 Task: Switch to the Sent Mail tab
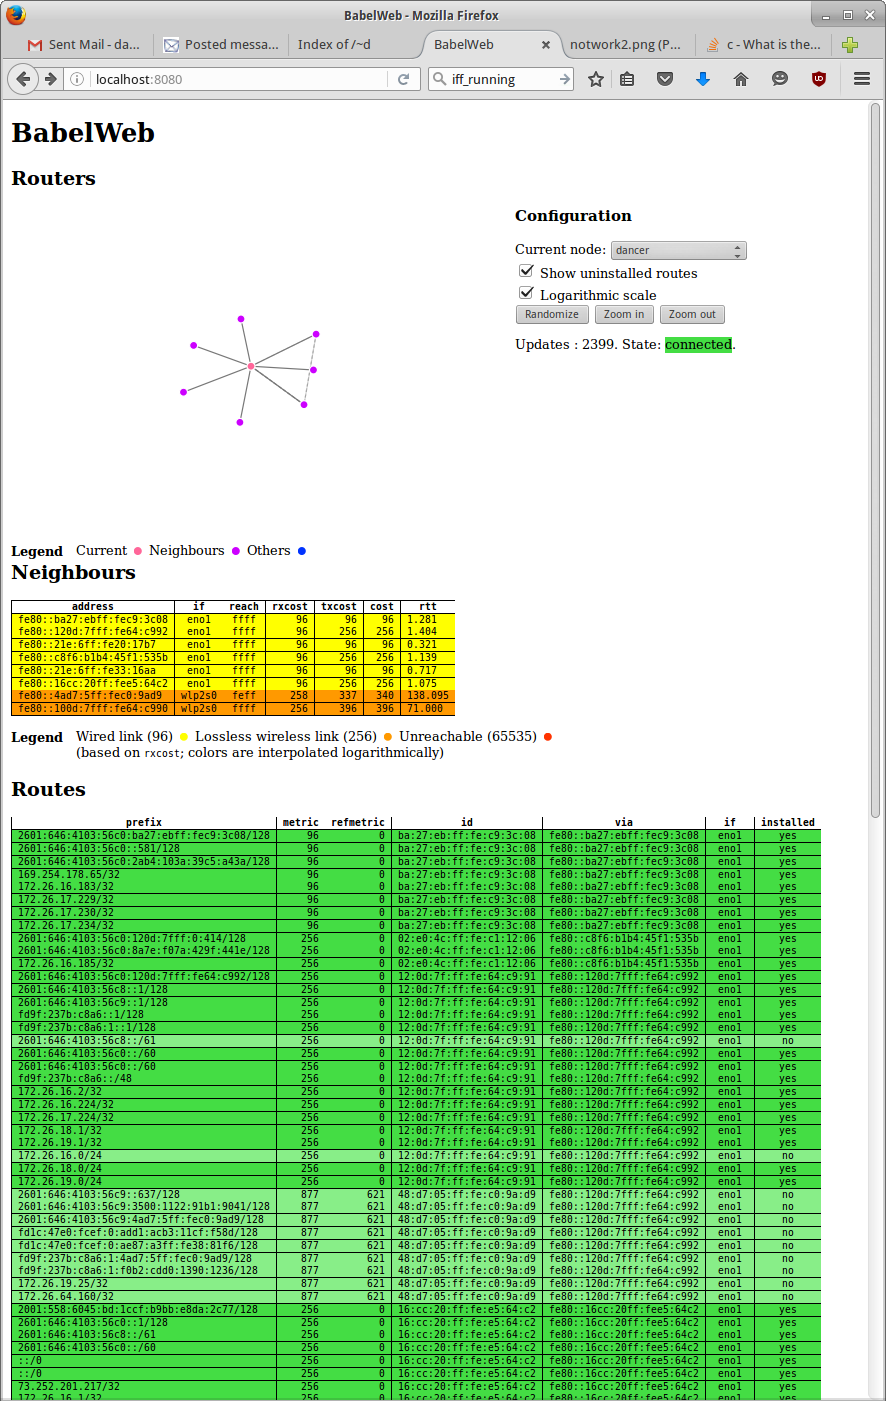84,44
